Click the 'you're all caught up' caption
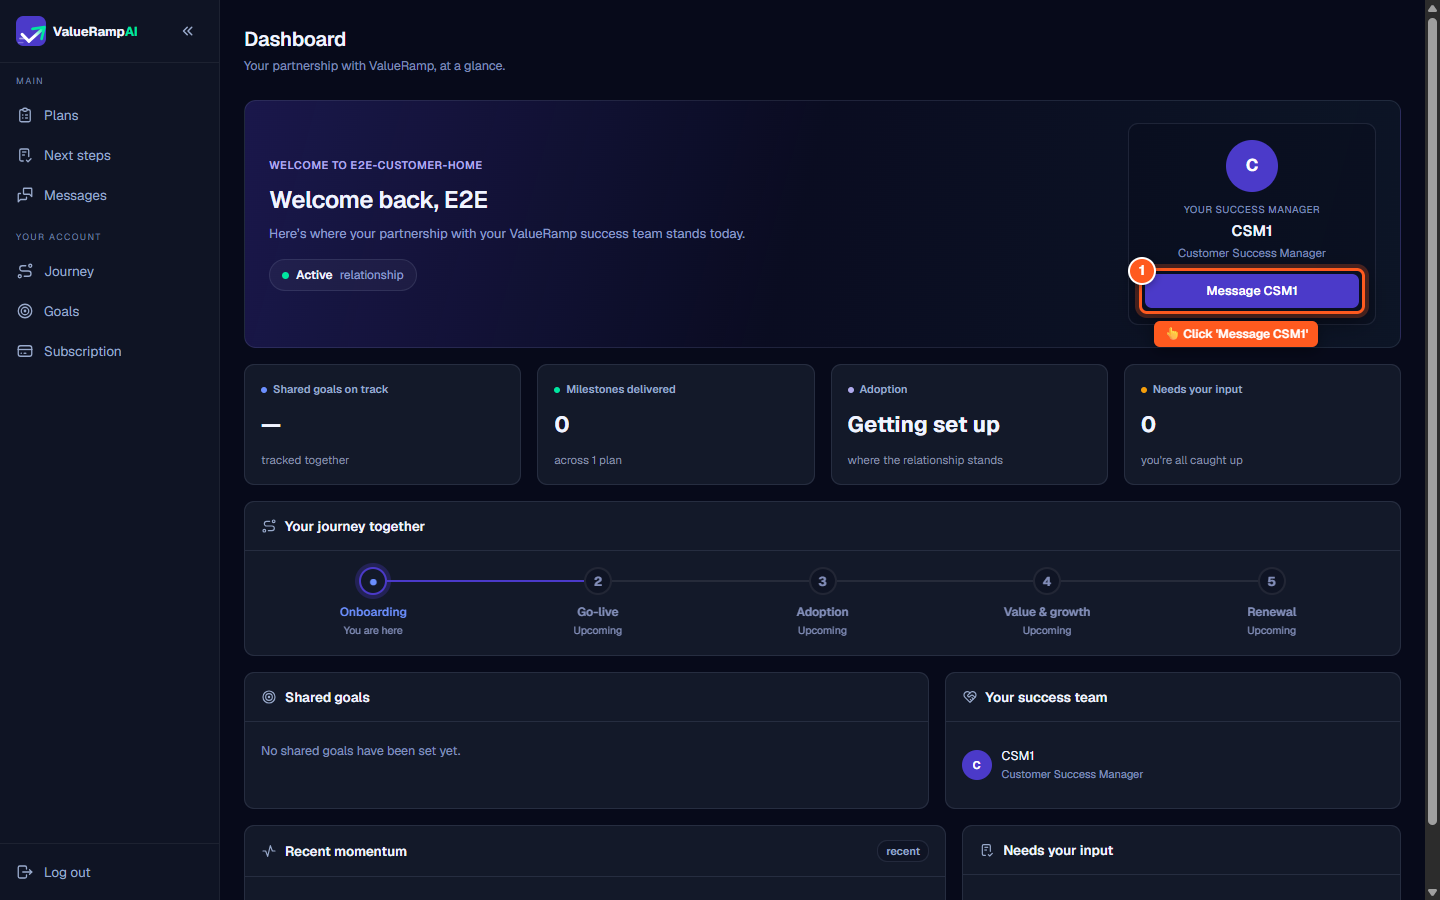 1192,460
